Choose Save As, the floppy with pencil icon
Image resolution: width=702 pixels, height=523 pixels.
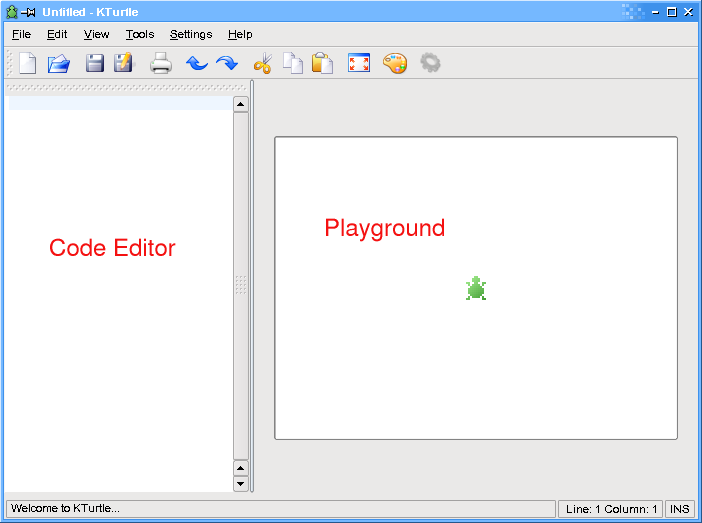click(x=124, y=63)
